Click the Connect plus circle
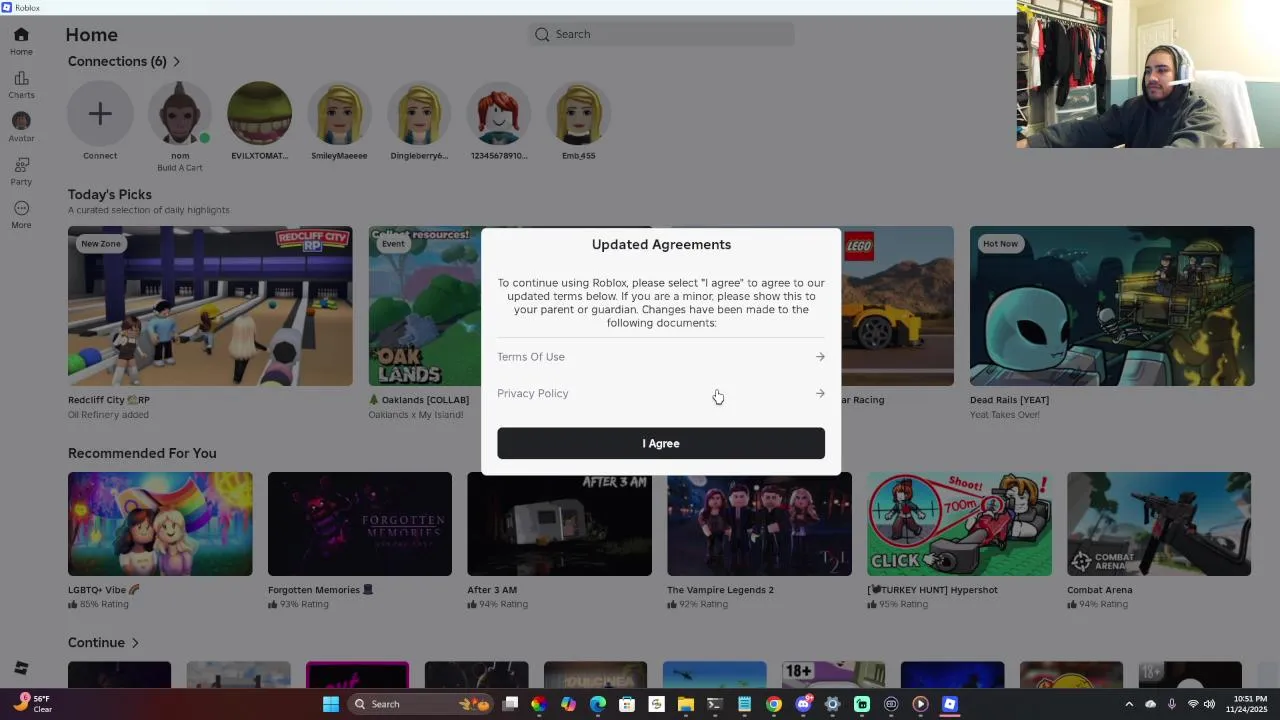 [100, 114]
